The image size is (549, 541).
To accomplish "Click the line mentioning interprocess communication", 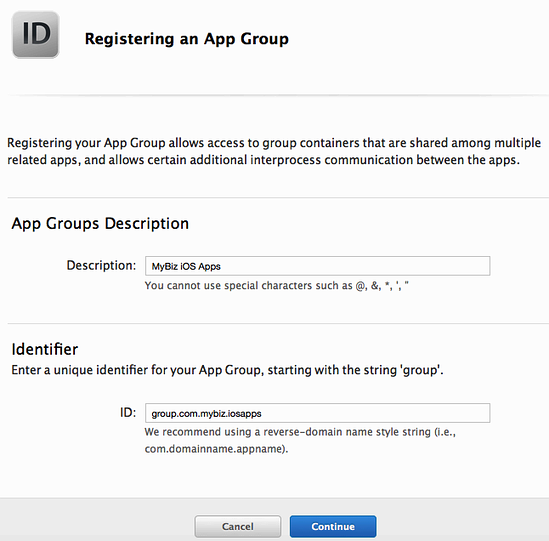I will tap(263, 160).
